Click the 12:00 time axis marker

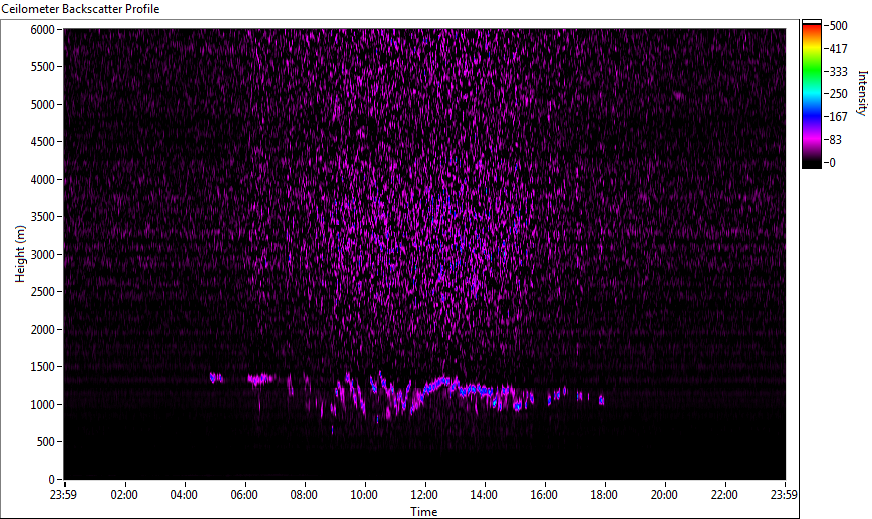(x=424, y=494)
